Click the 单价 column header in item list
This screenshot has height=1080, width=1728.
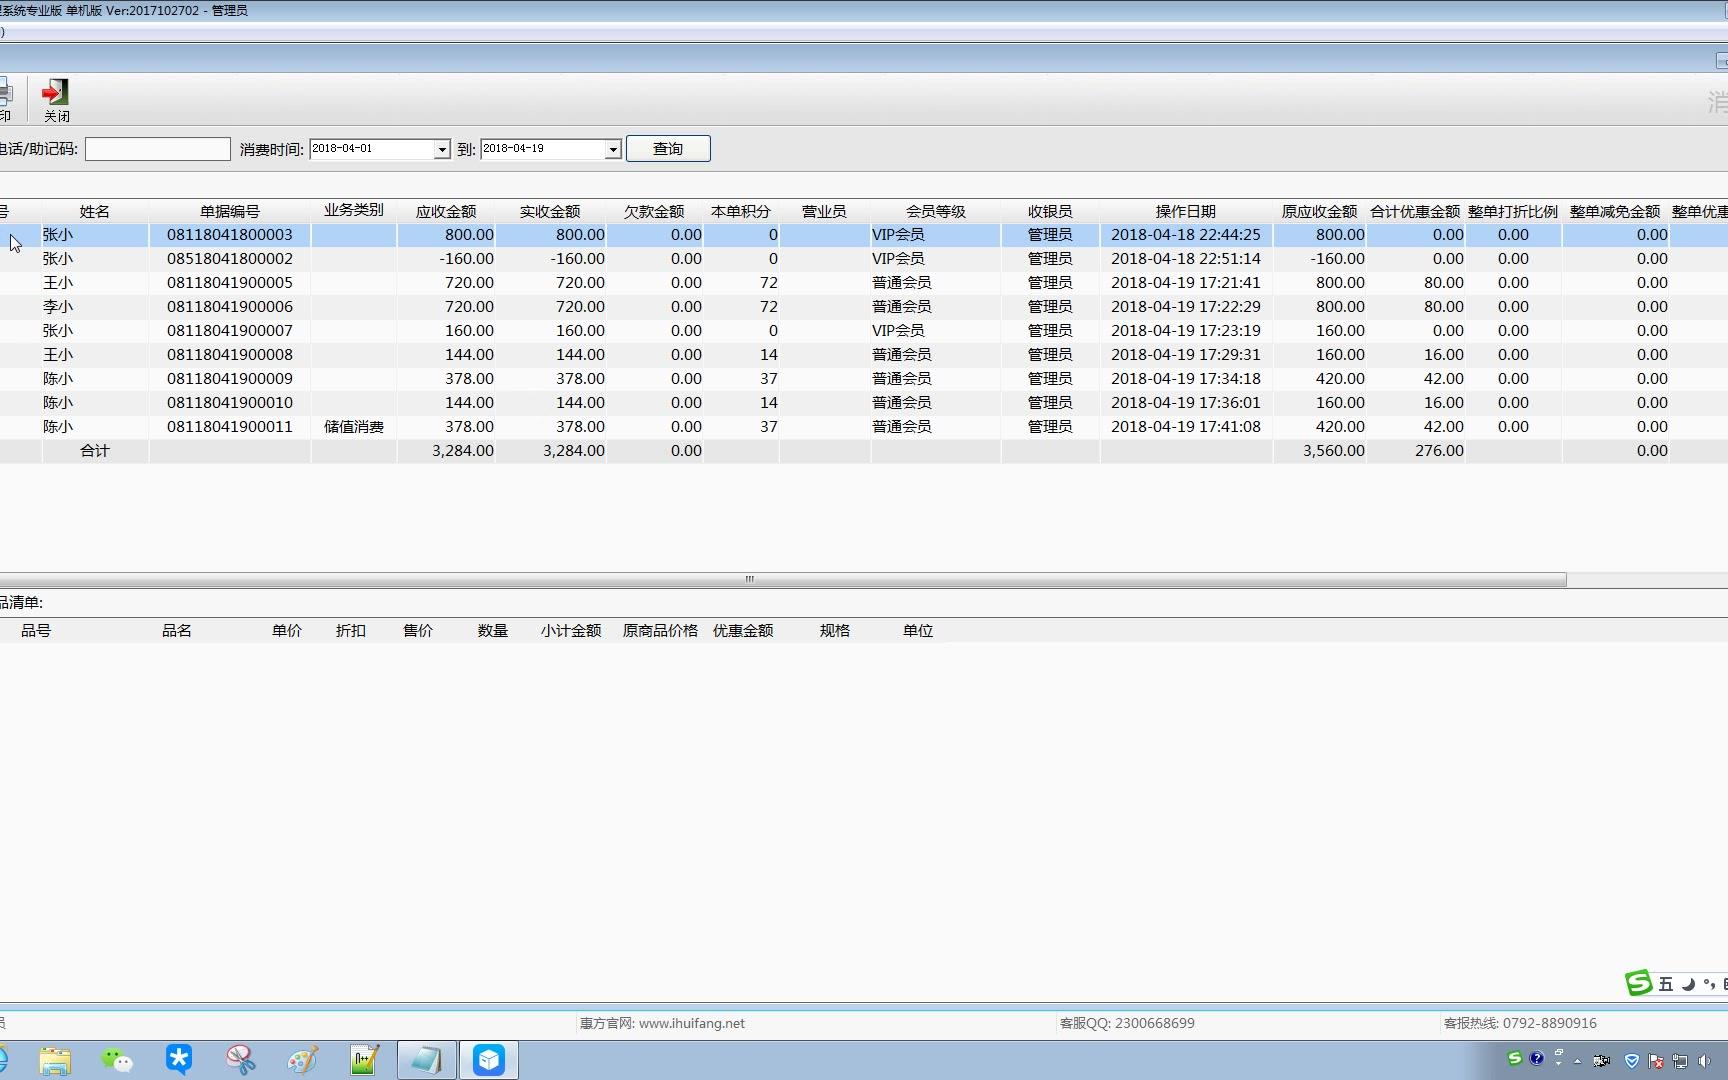click(287, 631)
